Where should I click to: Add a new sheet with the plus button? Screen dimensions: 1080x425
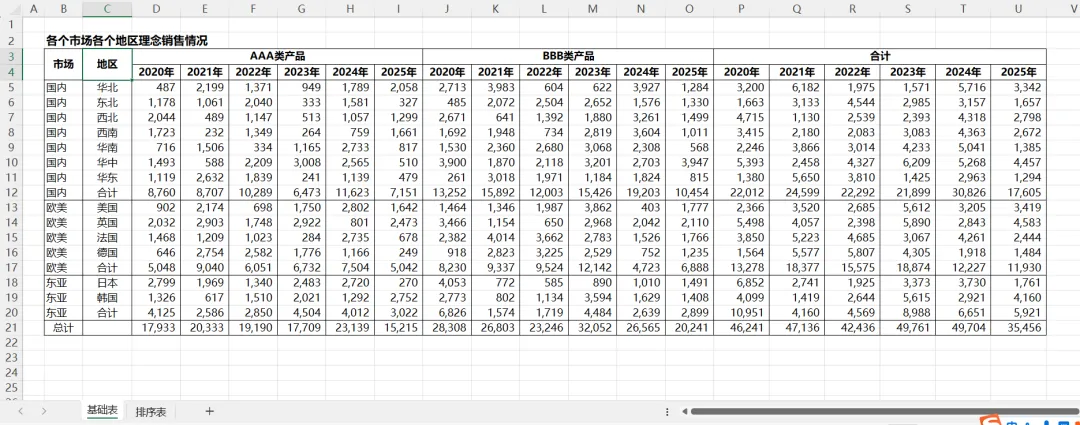[210, 411]
